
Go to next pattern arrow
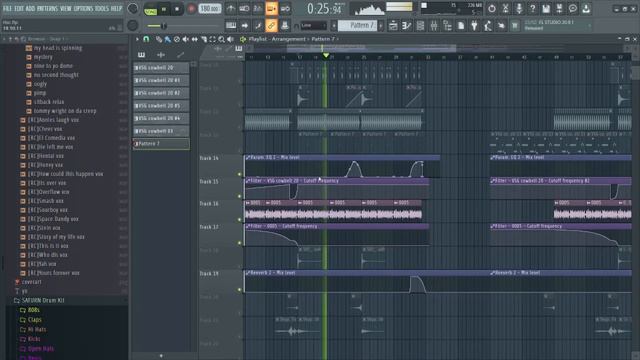coord(381,26)
